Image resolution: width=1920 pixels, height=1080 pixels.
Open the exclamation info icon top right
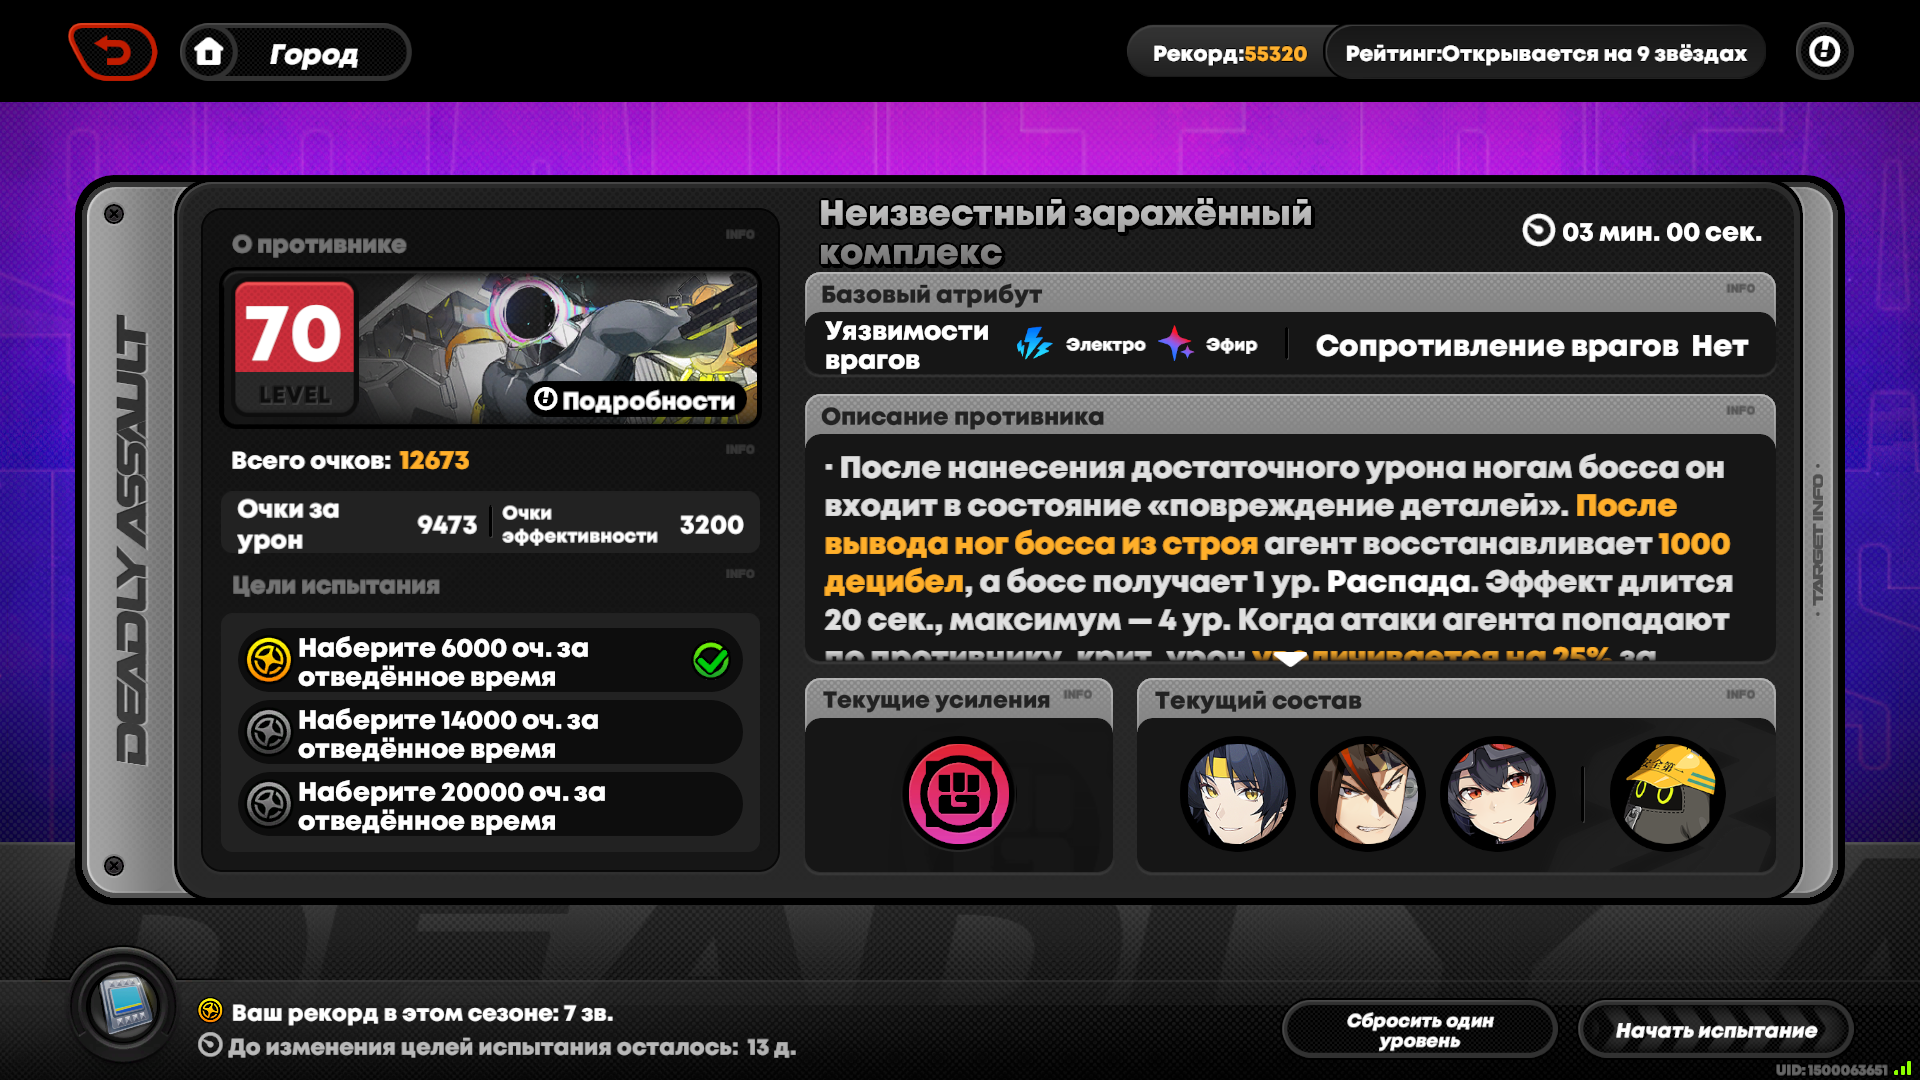pyautogui.click(x=1824, y=52)
